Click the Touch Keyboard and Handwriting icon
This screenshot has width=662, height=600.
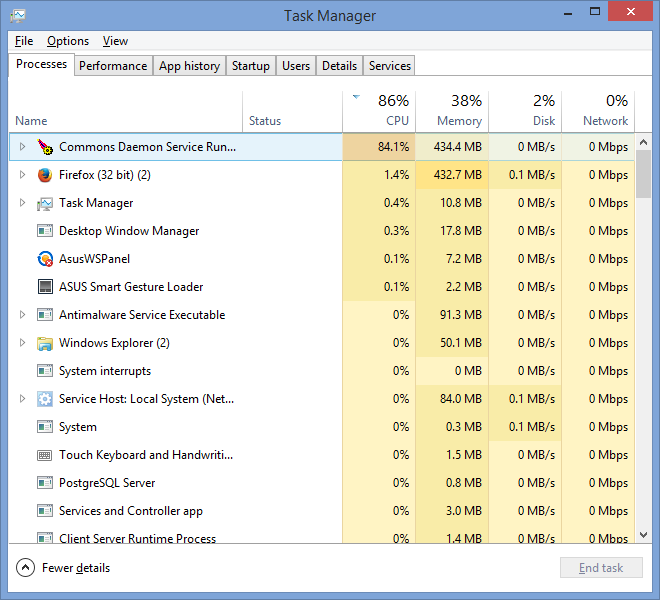click(x=45, y=455)
